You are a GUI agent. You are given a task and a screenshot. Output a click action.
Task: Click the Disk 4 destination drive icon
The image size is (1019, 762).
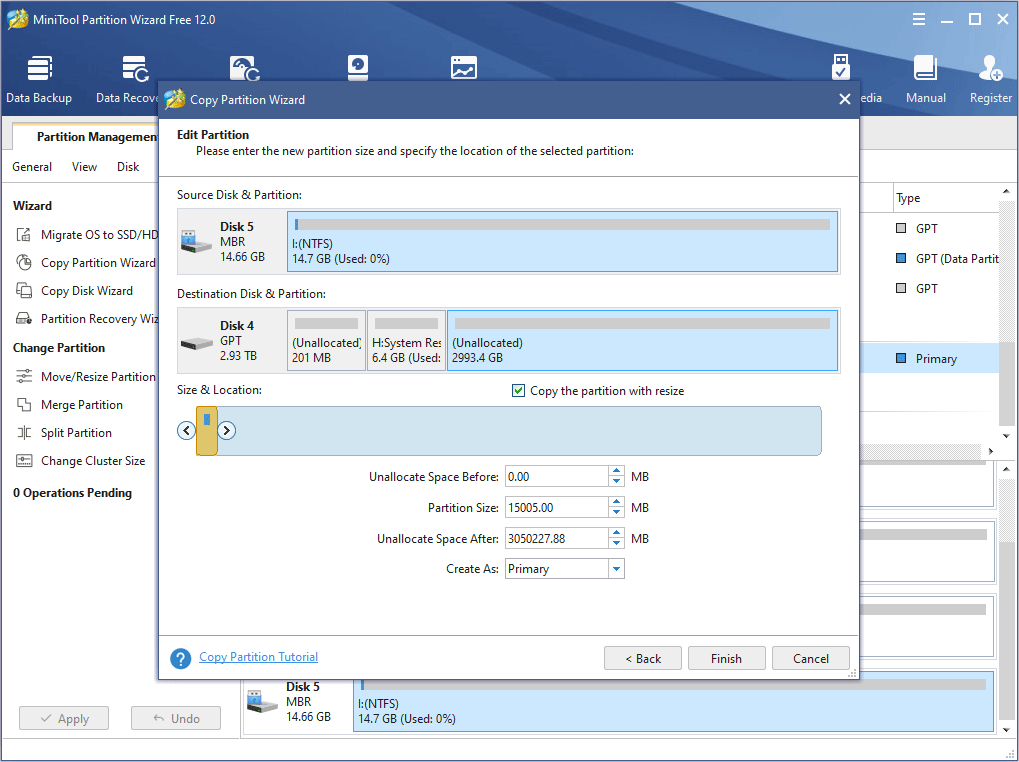coord(196,343)
